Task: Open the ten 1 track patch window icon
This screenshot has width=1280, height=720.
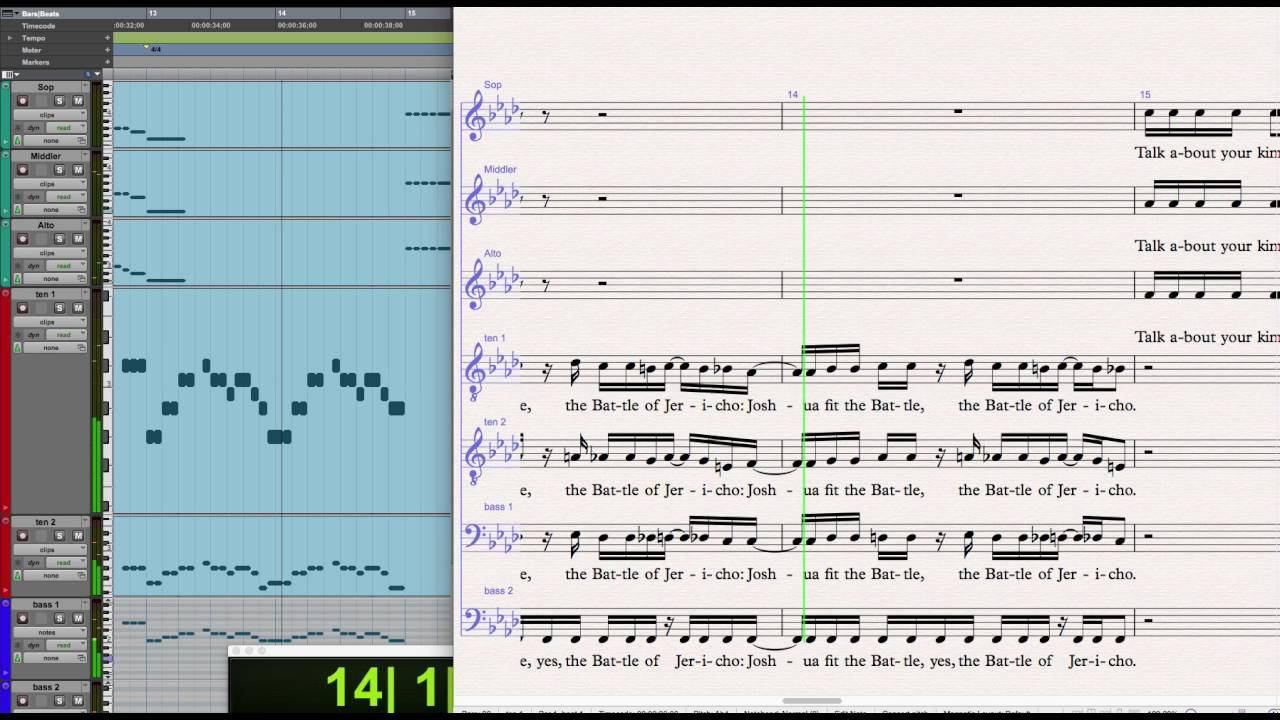Action: click(x=82, y=348)
